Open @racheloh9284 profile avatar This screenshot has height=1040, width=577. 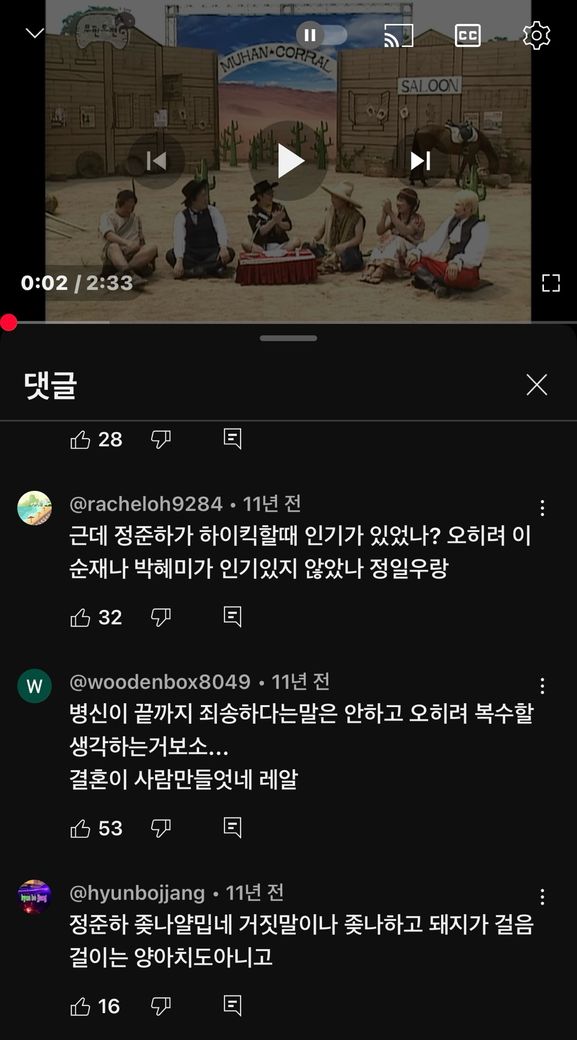(34, 508)
